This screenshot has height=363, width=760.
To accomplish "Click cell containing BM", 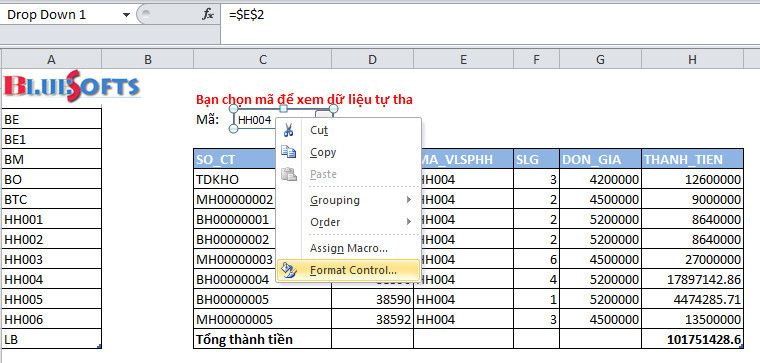I will (51, 159).
